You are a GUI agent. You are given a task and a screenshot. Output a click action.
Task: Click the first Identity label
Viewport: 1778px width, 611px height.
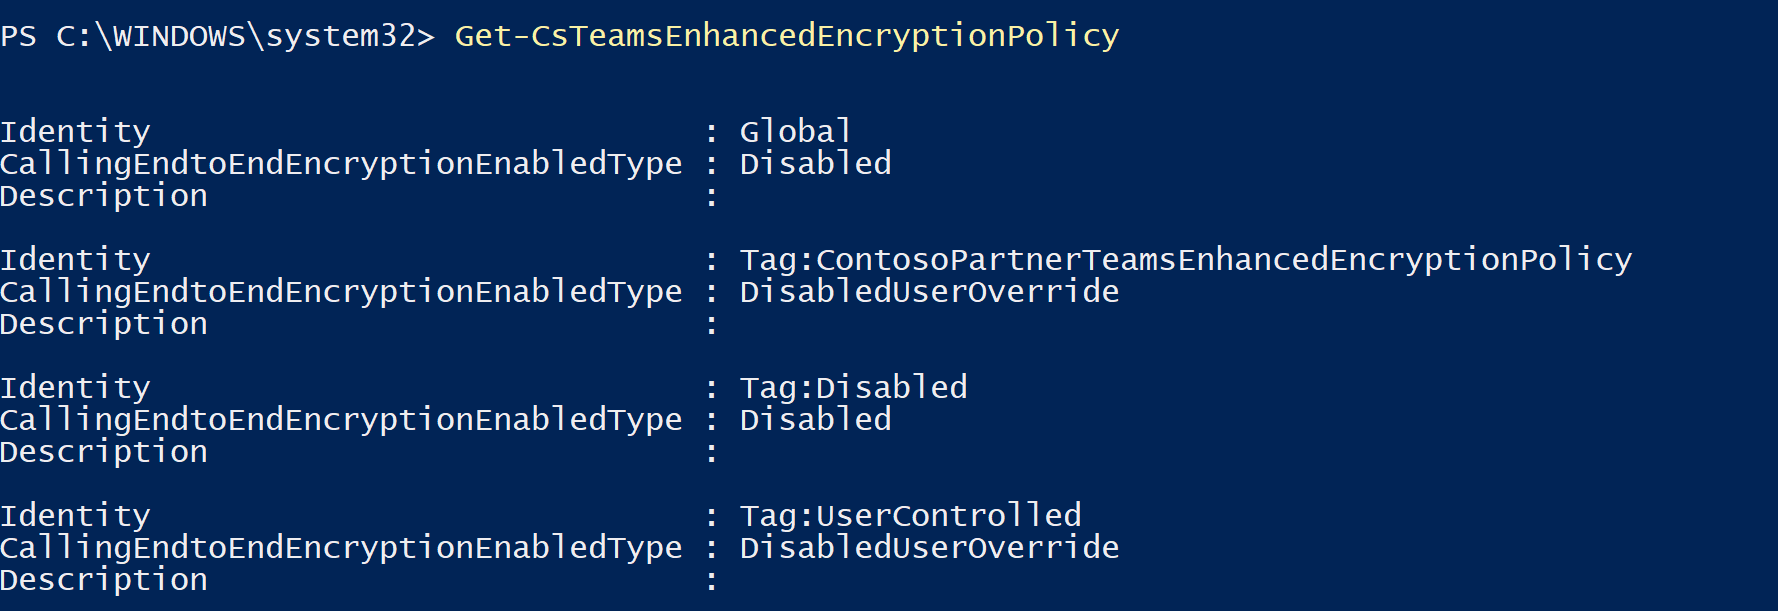75,131
